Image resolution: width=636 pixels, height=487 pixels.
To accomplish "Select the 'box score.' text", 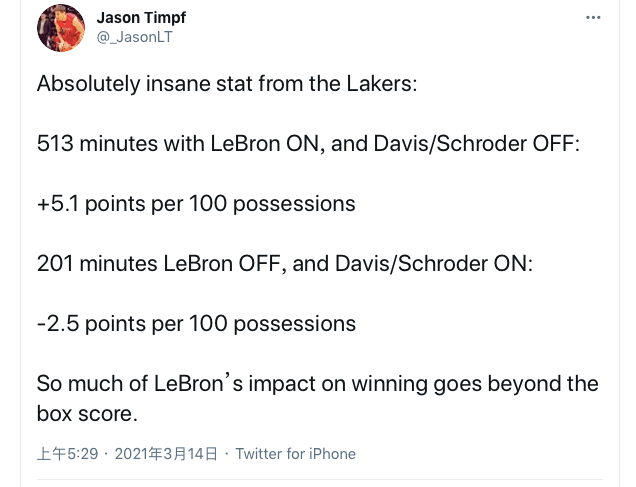I will (87, 414).
